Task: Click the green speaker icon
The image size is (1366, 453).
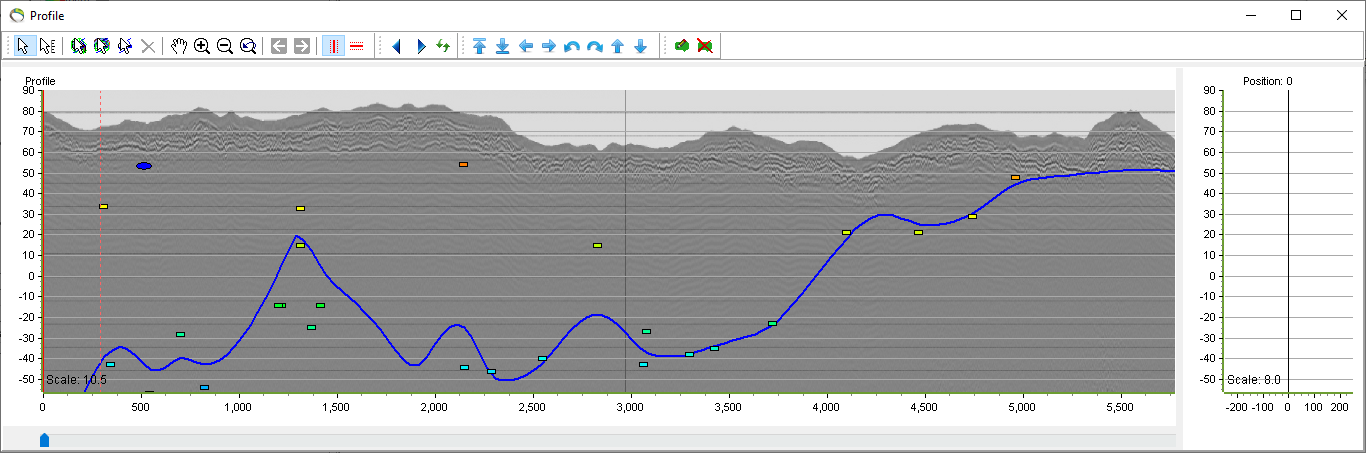Action: pos(682,46)
